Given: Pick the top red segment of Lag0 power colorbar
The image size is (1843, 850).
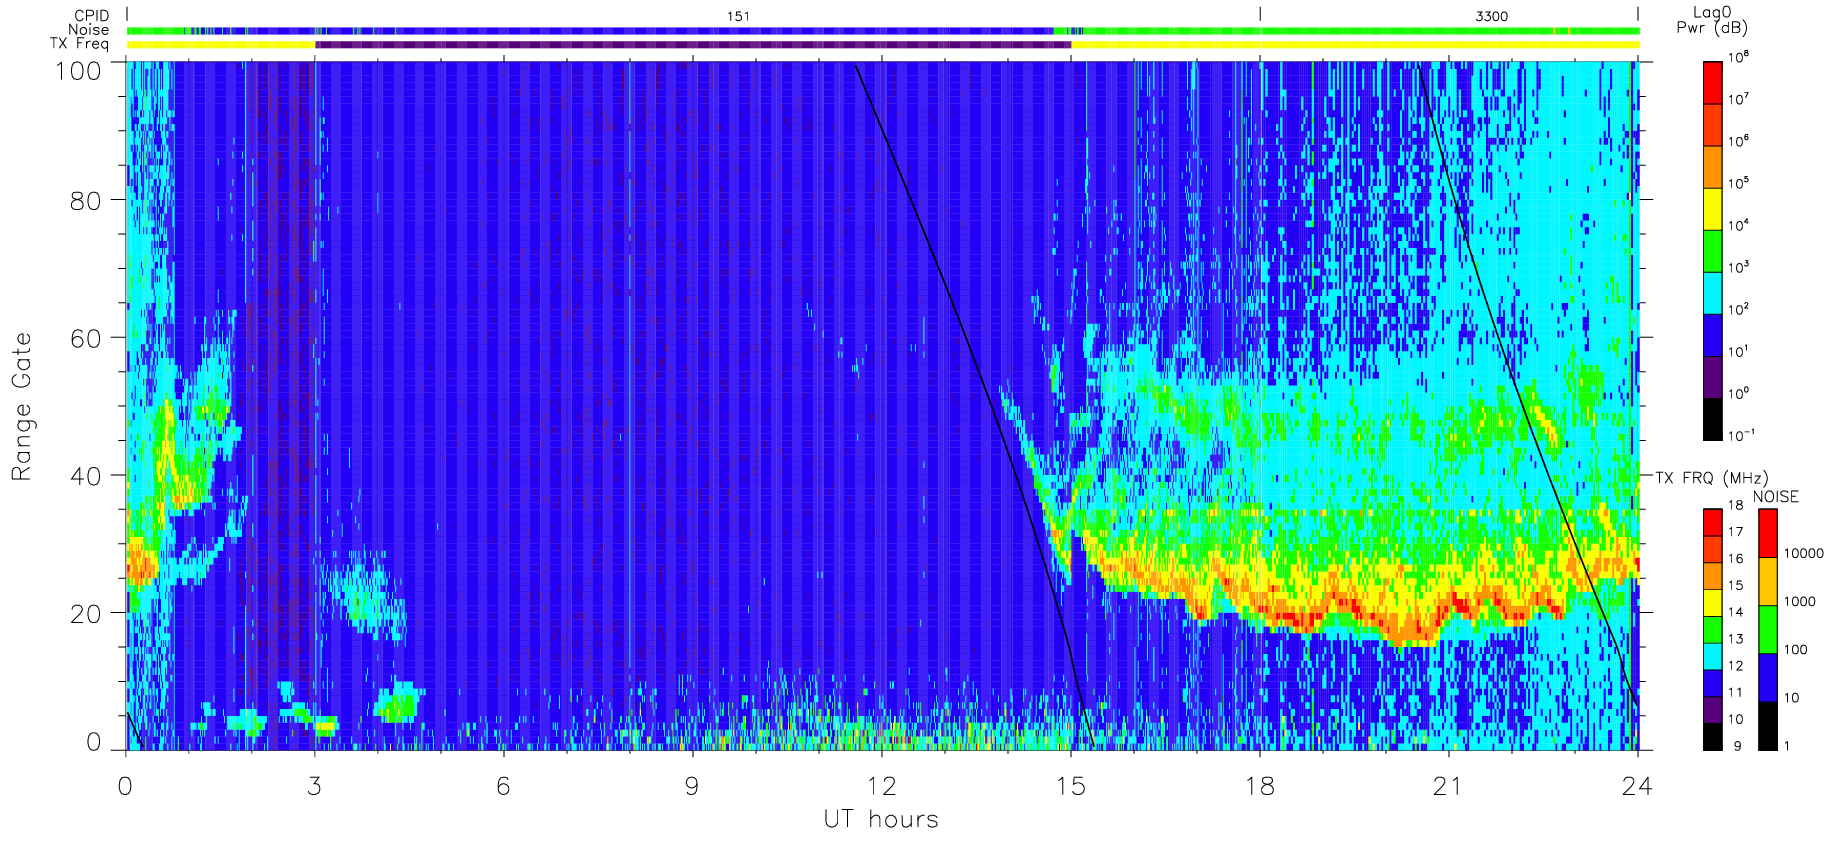Looking at the screenshot, I should [1713, 83].
